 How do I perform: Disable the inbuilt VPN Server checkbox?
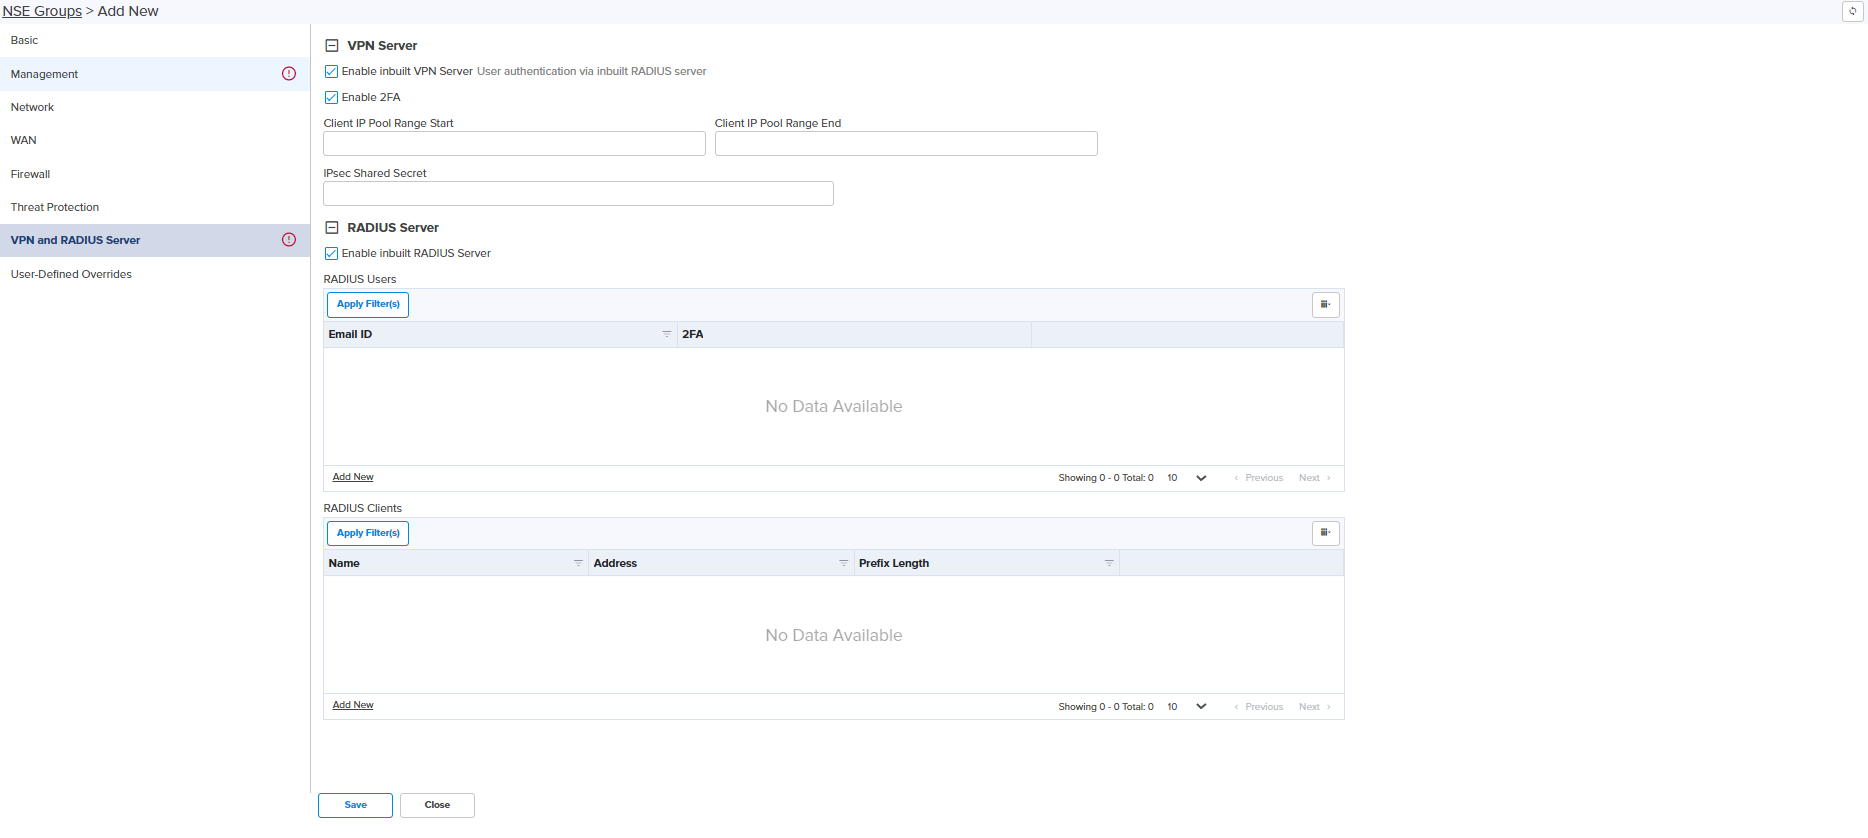(x=331, y=72)
